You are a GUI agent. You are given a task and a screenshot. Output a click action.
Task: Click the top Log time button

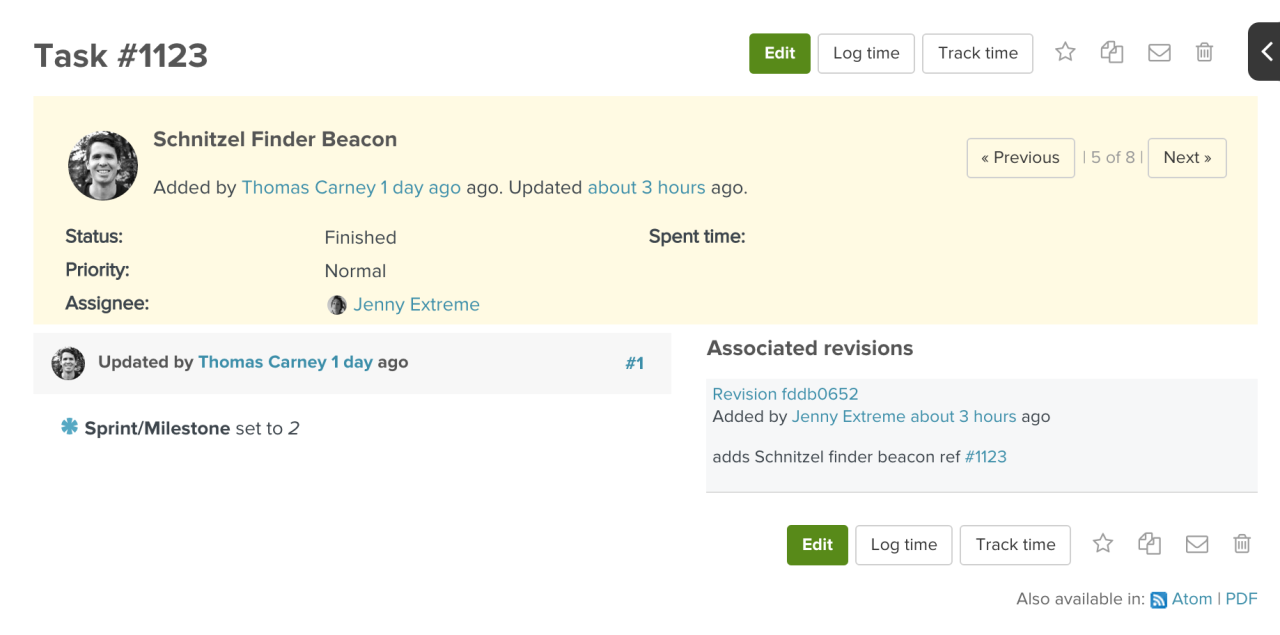(x=866, y=53)
